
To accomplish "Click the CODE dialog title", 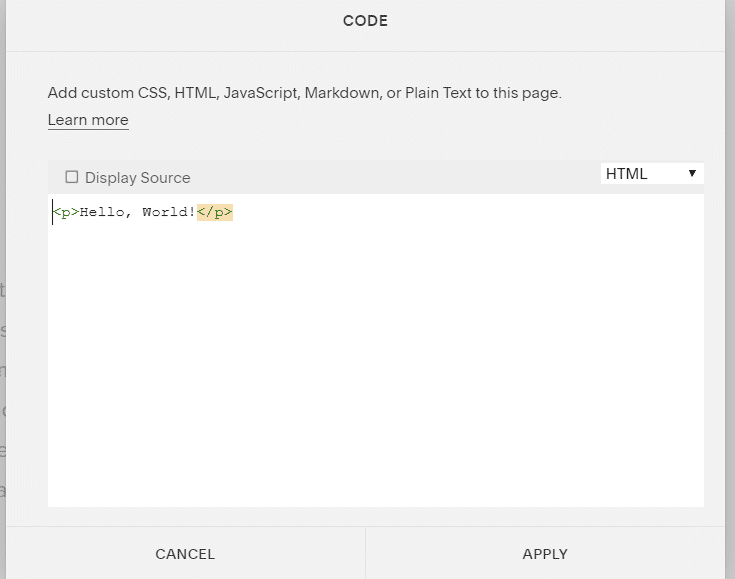I will (365, 21).
